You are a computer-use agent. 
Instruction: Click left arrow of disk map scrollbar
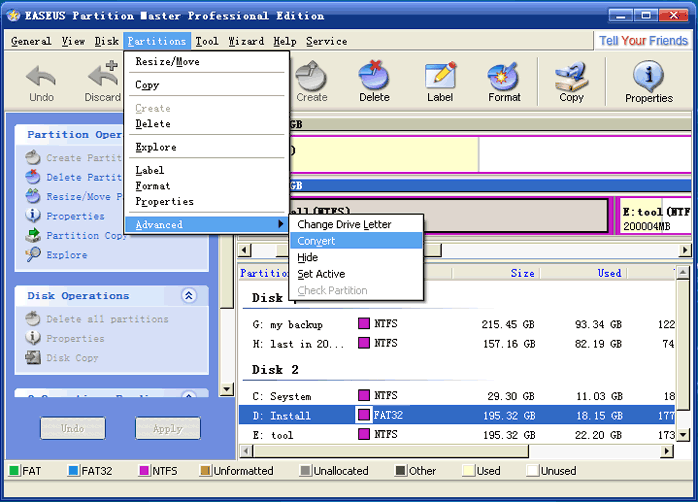(244, 250)
